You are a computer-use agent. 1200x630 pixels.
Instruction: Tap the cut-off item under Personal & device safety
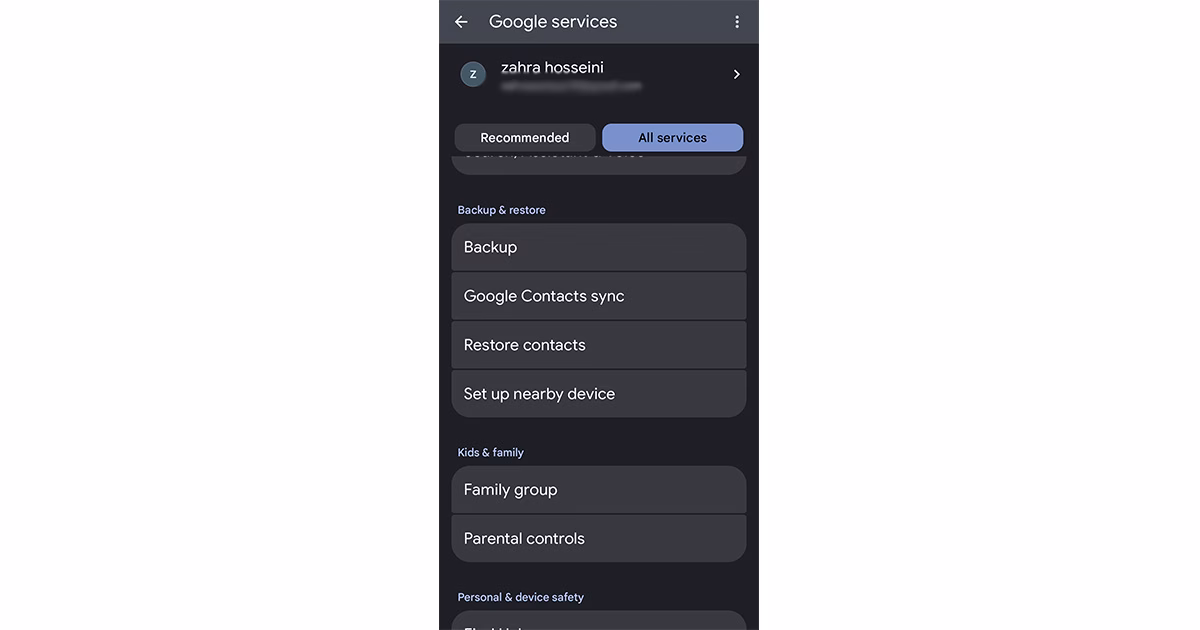coord(598,621)
